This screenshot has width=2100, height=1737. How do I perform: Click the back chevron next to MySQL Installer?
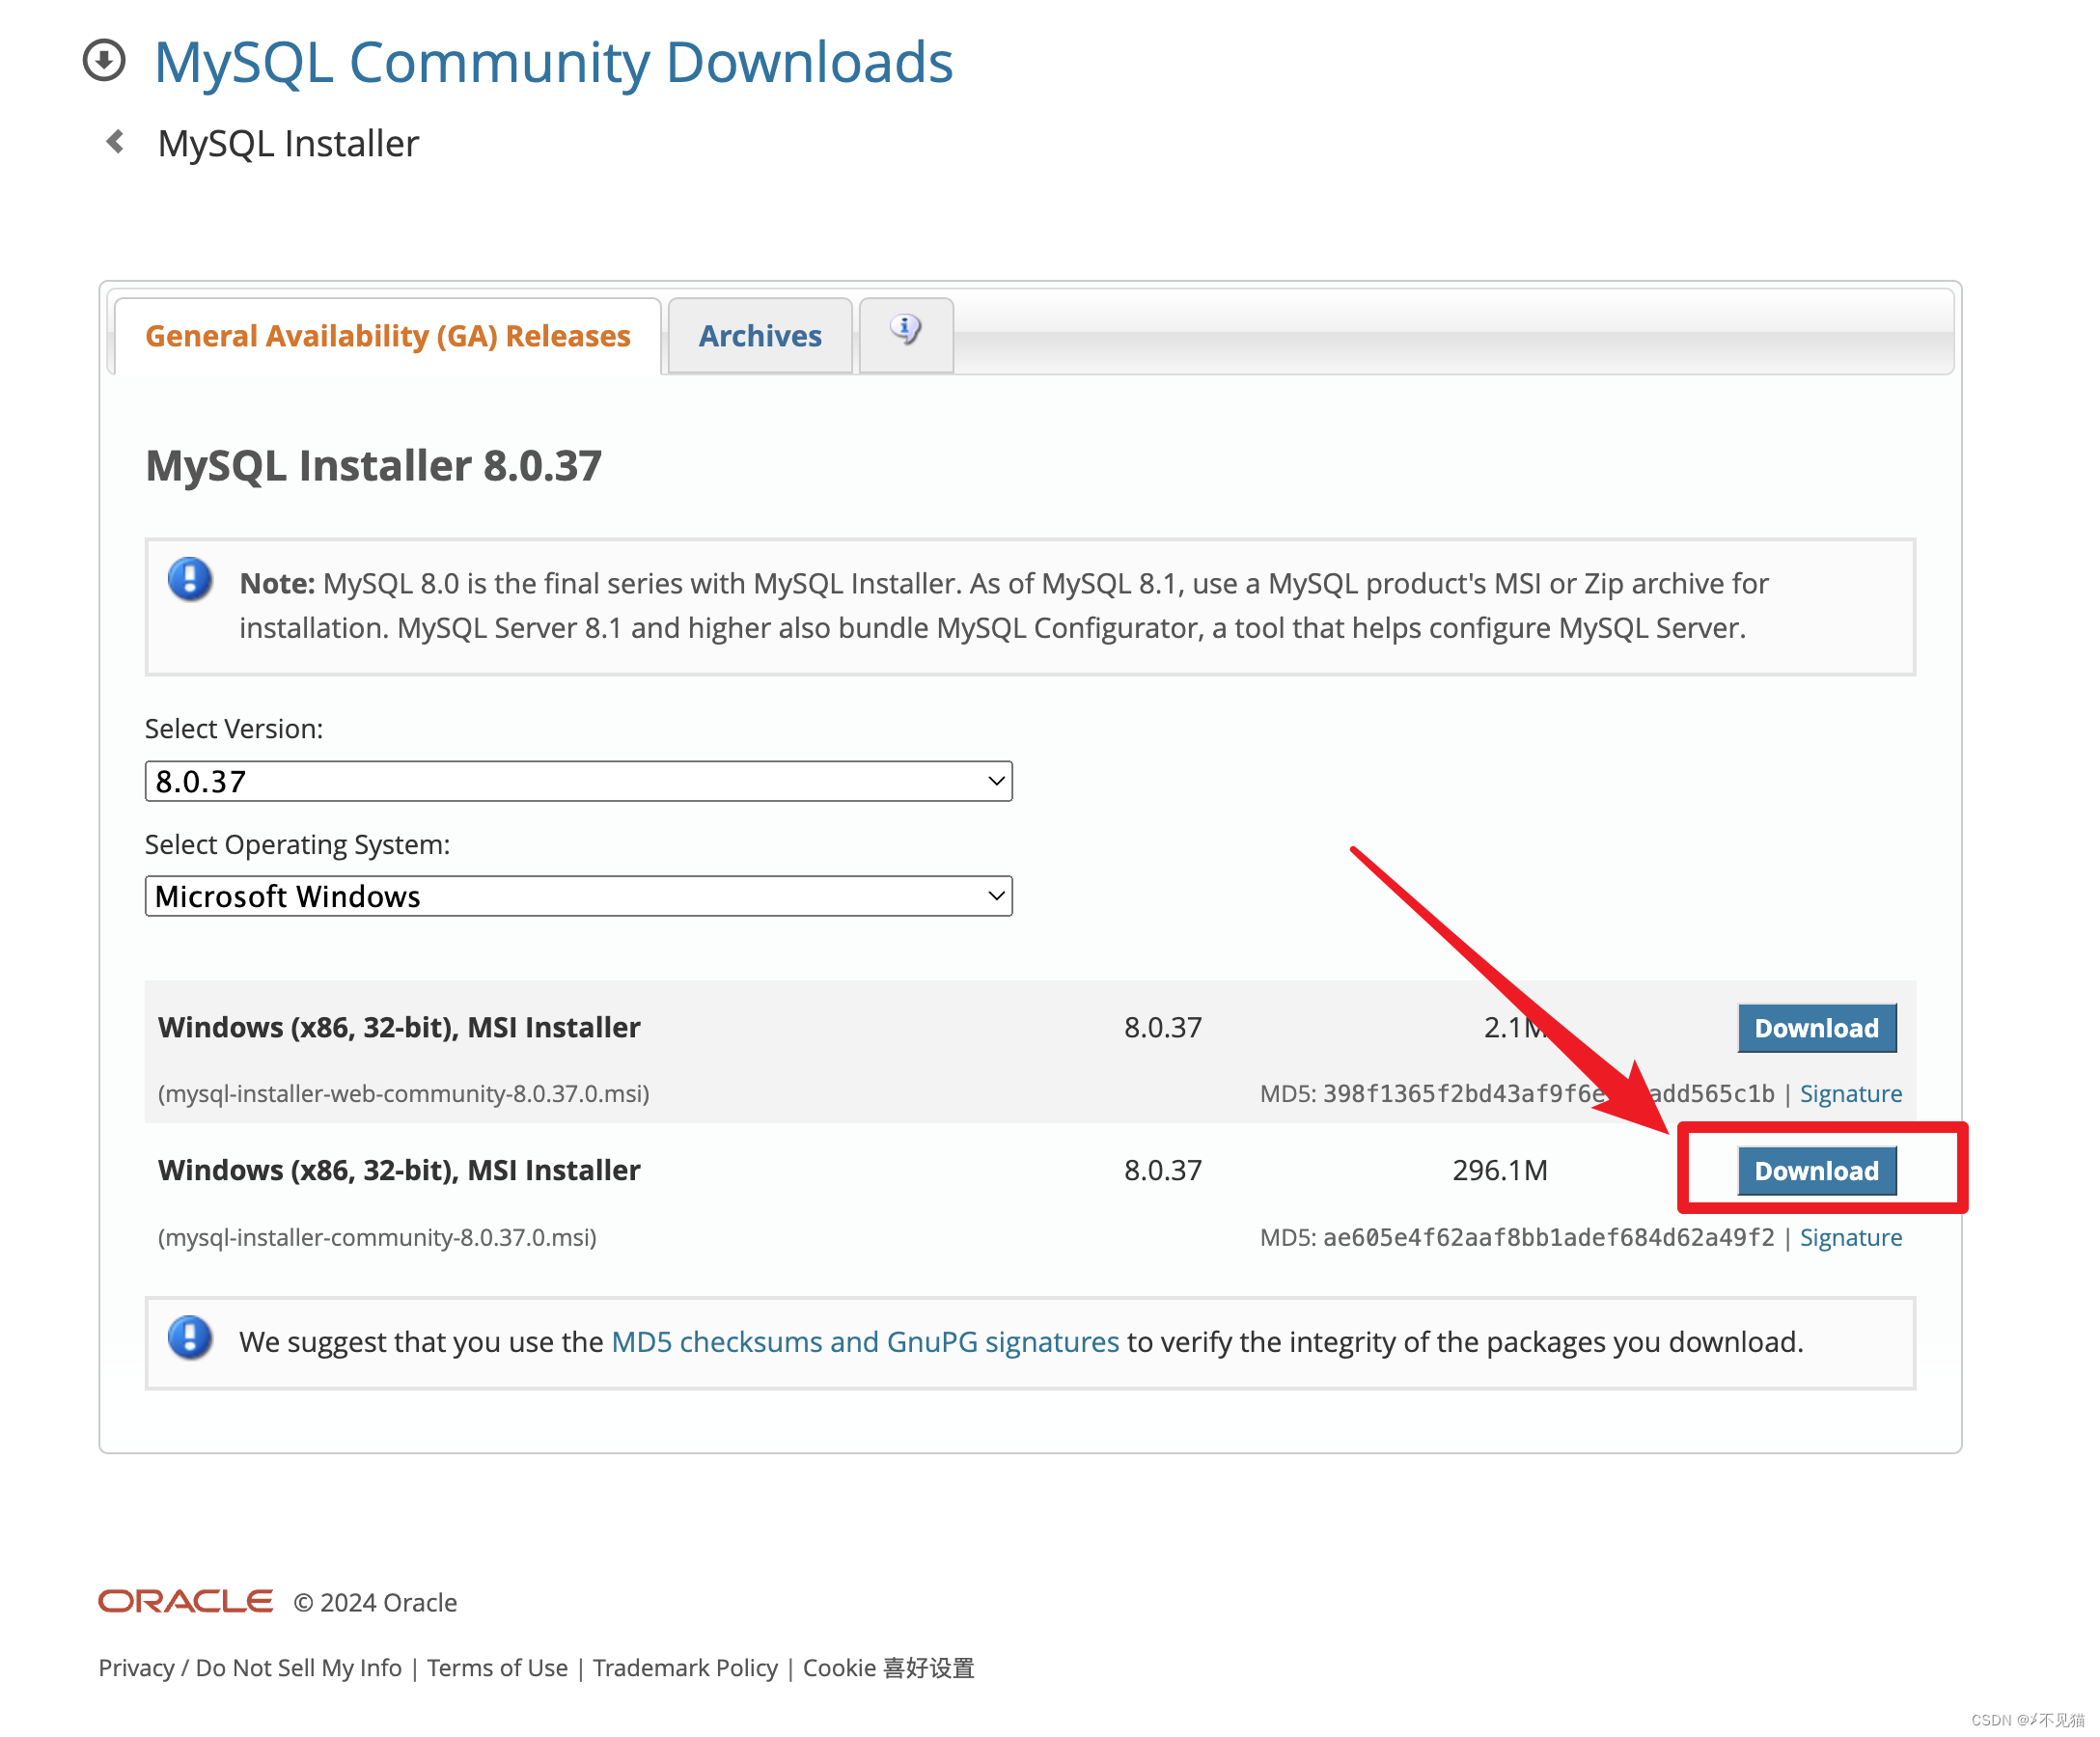pyautogui.click(x=116, y=142)
